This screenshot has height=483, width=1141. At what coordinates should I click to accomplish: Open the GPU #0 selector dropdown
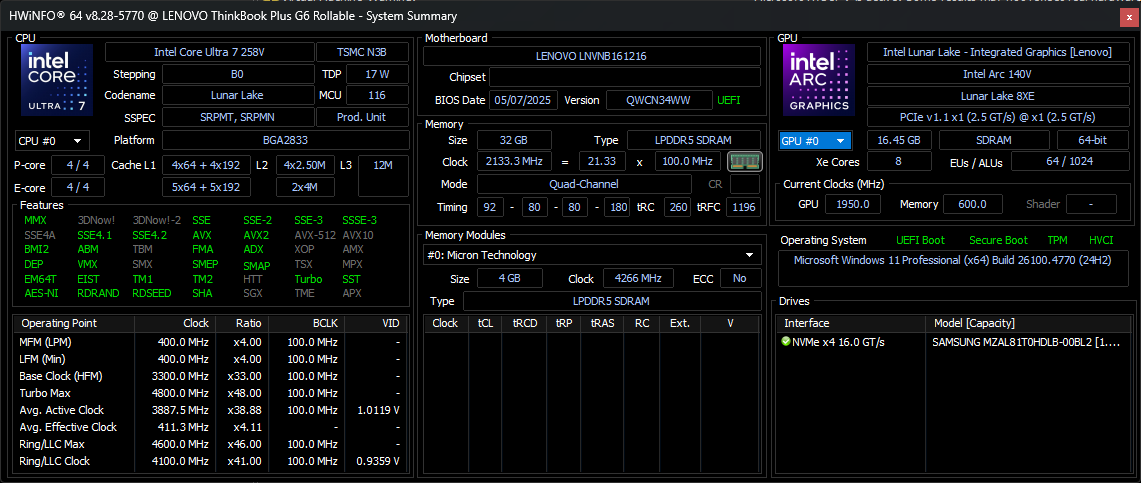(x=815, y=140)
